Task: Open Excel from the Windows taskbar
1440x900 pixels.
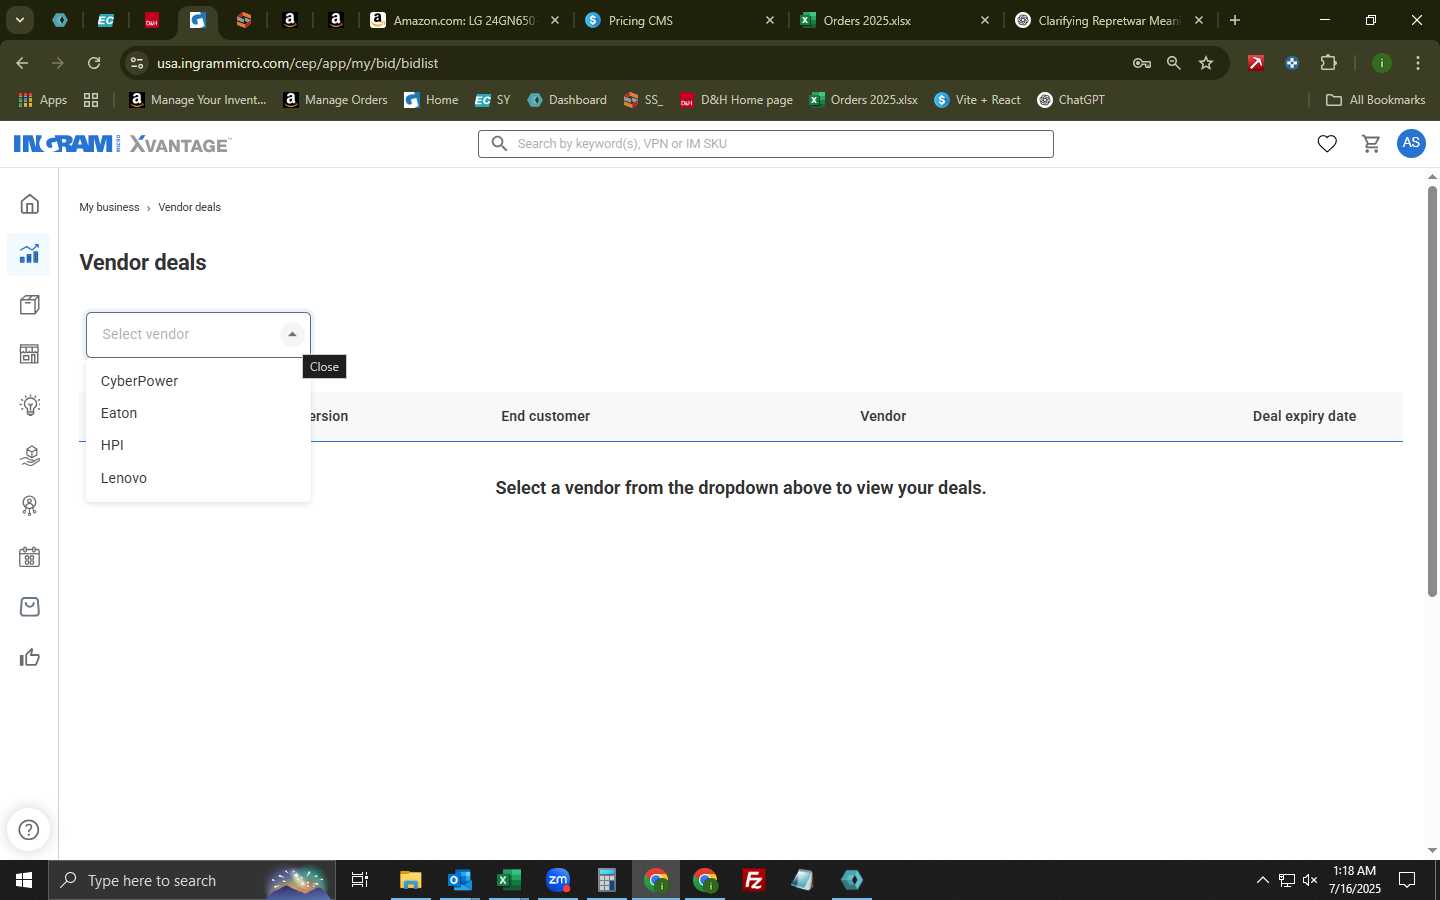Action: point(508,880)
